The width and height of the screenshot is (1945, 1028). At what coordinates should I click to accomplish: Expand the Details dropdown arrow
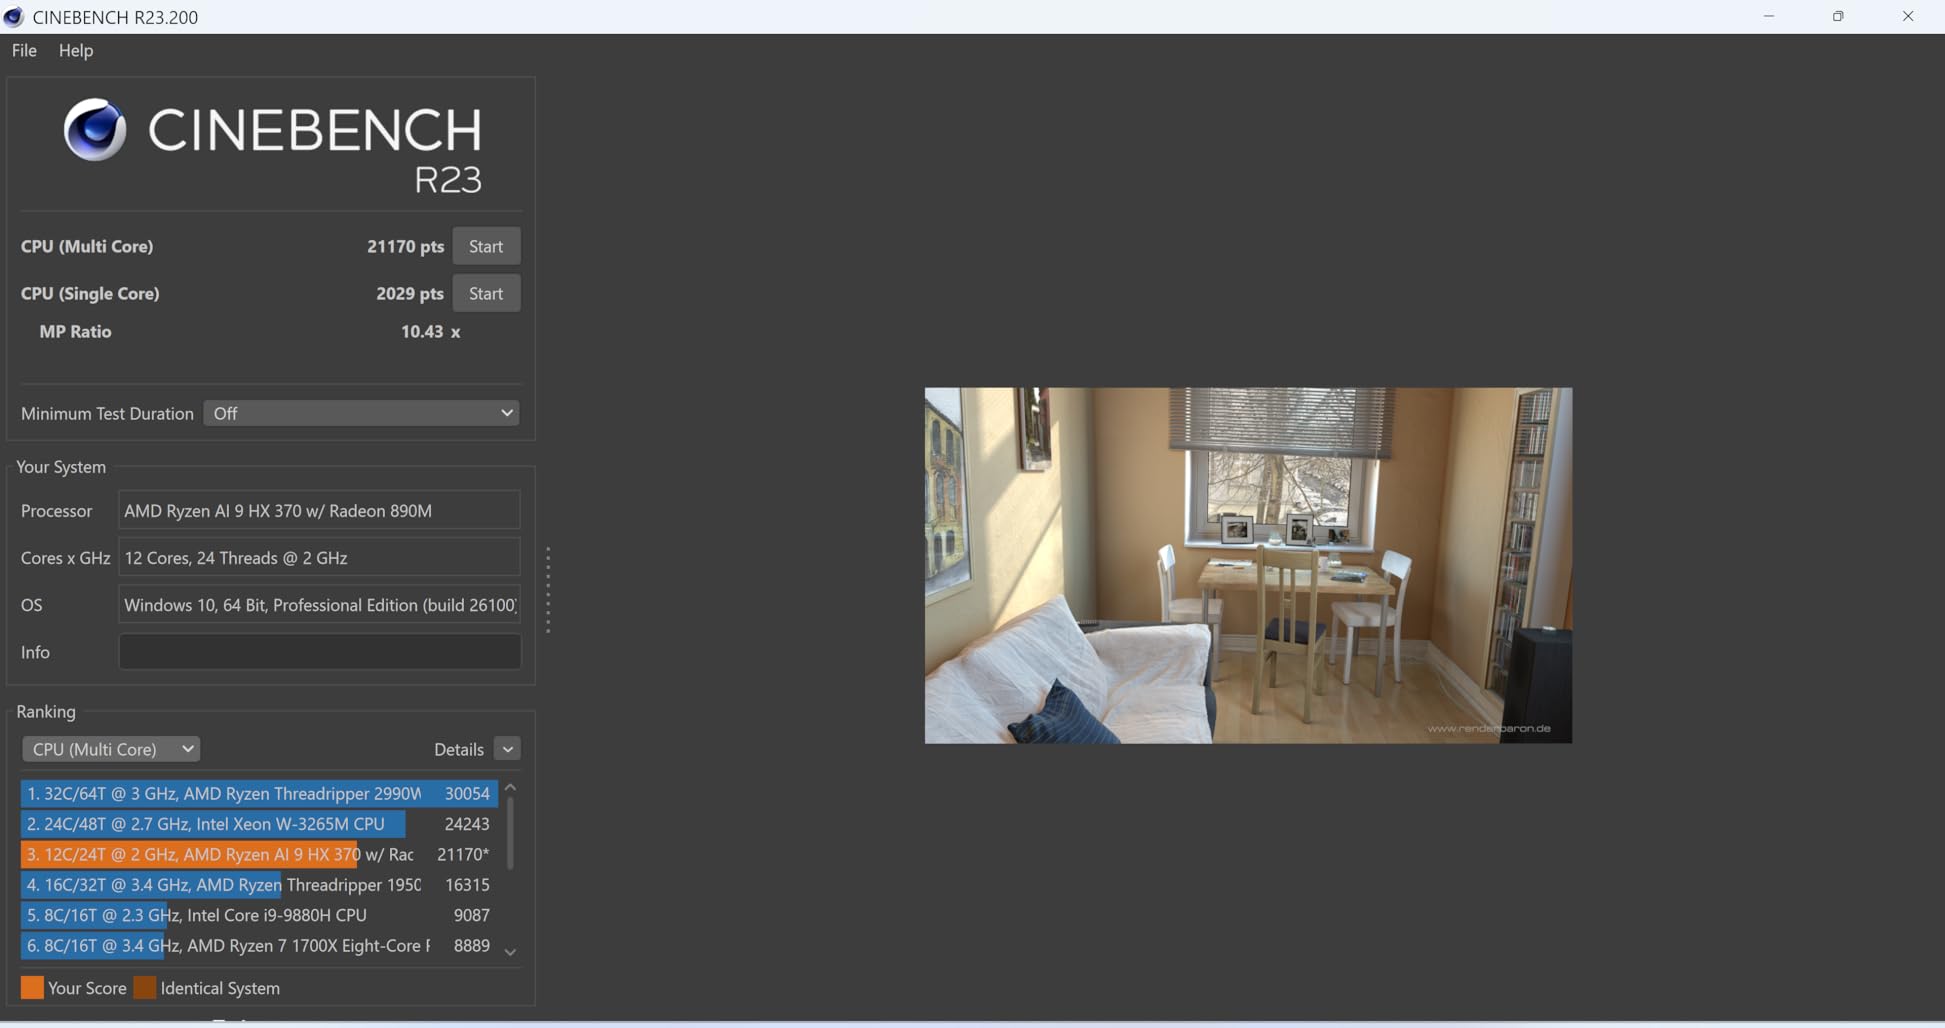(x=507, y=749)
